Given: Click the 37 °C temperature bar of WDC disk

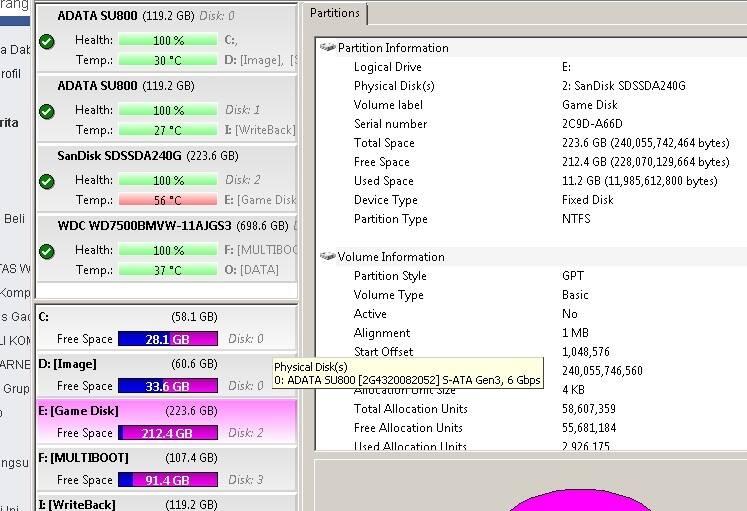Looking at the screenshot, I should 168,270.
